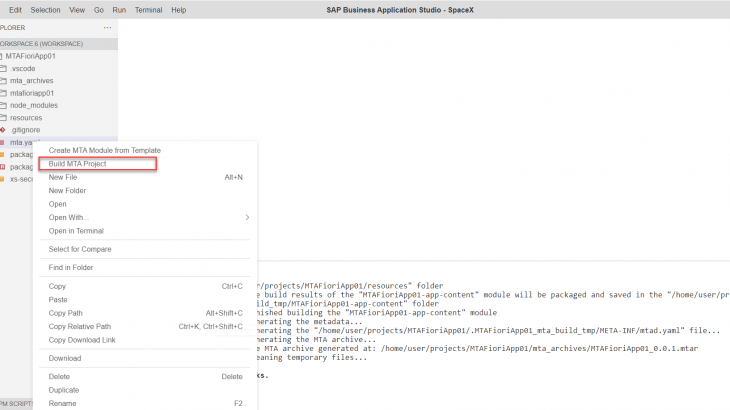Click the .gitignore git file icon

click(3, 130)
